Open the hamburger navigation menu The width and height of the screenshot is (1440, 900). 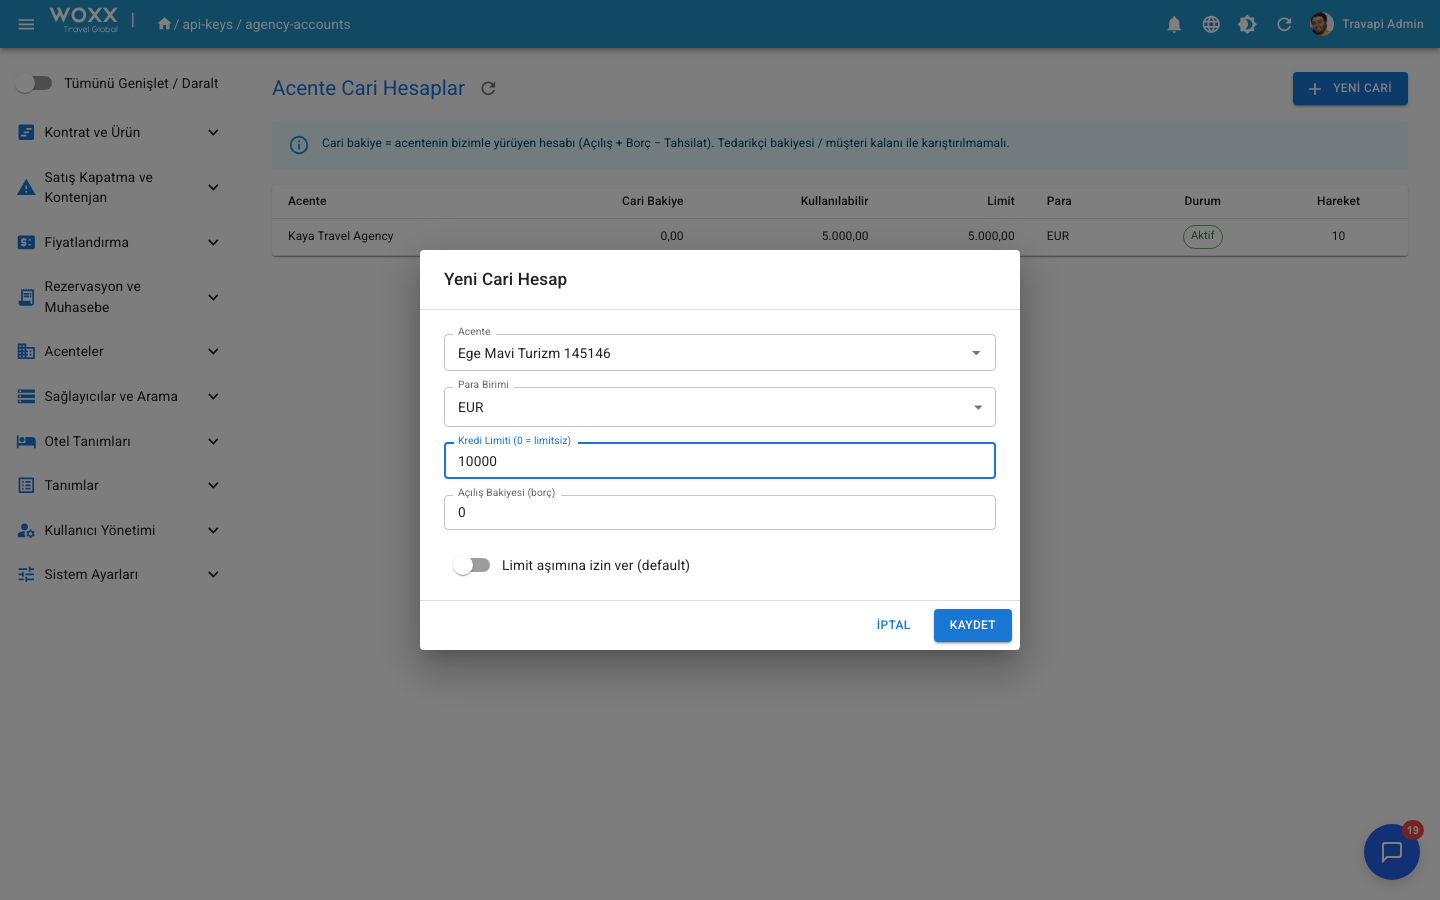click(27, 24)
